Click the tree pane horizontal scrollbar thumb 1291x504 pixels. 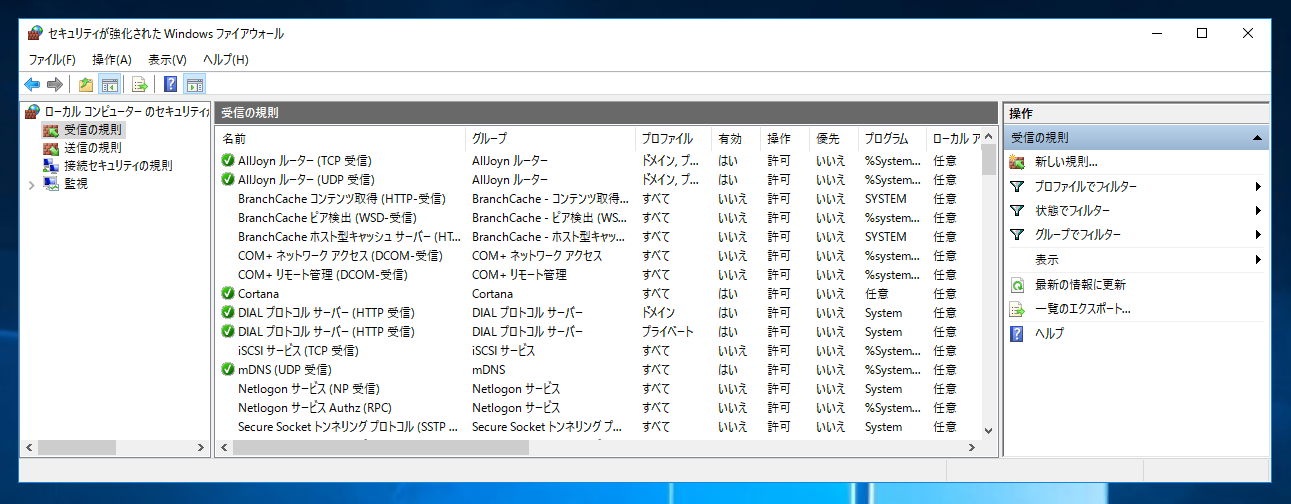[78, 447]
